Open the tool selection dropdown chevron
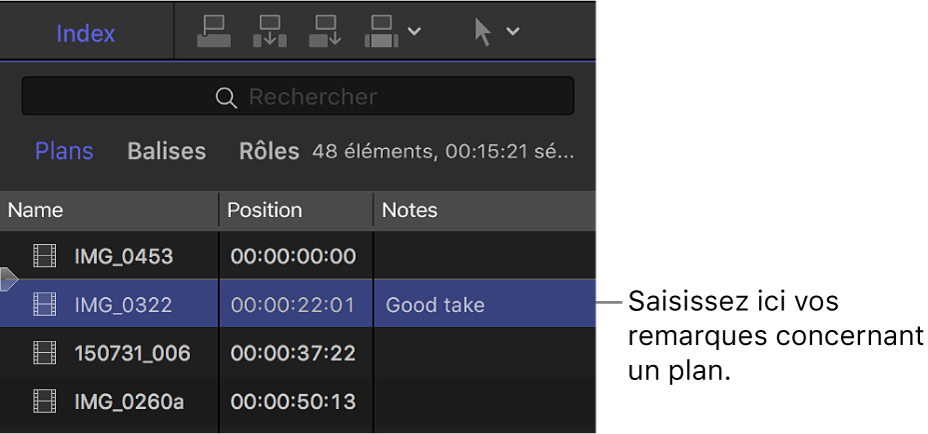Image resolution: width=928 pixels, height=434 pixels. coord(513,32)
